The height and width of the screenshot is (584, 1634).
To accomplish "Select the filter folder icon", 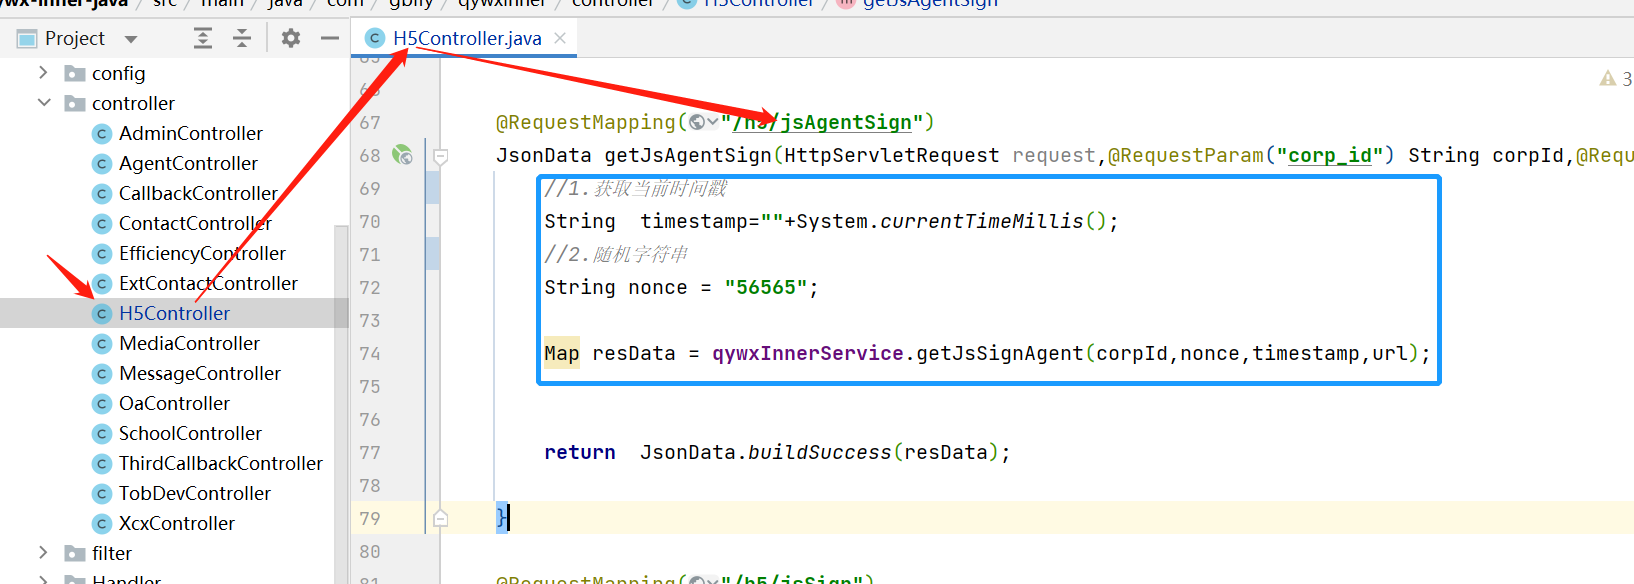I will 75,553.
